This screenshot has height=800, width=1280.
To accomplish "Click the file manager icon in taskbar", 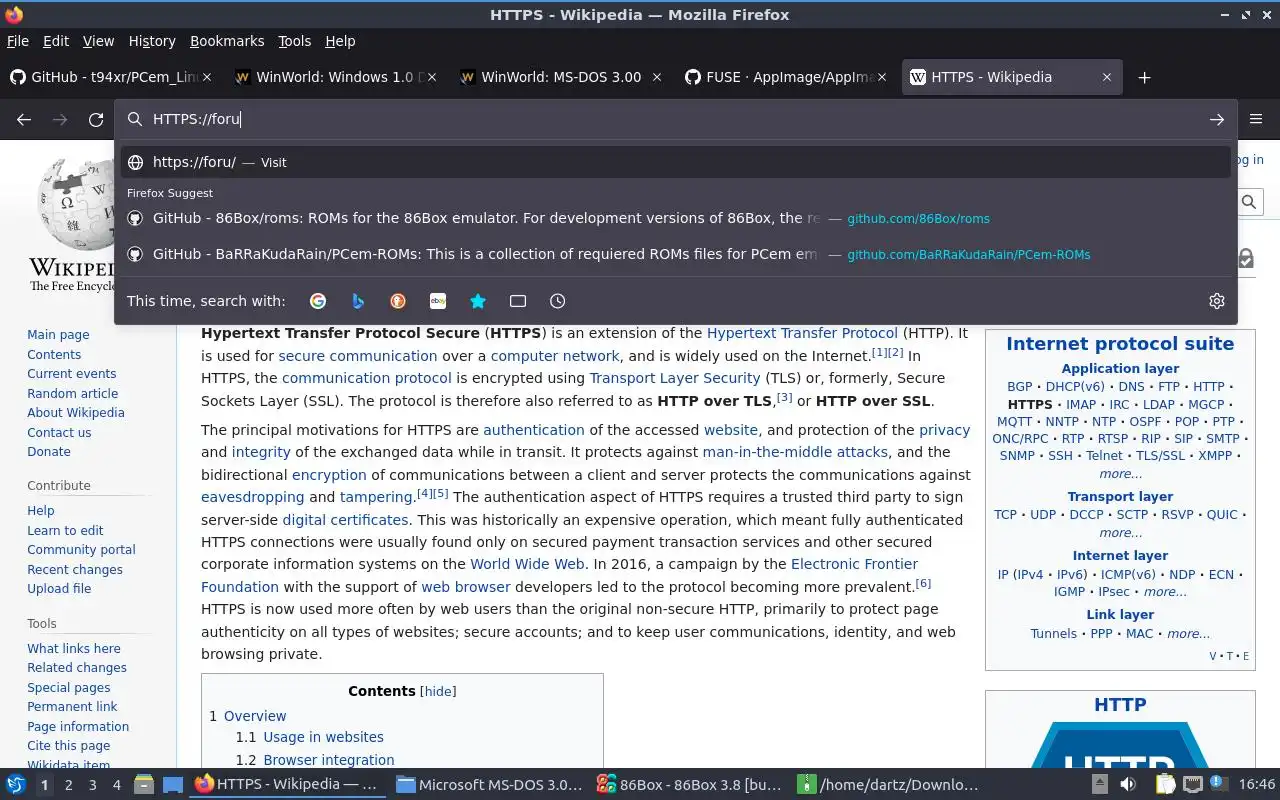I will coord(144,785).
